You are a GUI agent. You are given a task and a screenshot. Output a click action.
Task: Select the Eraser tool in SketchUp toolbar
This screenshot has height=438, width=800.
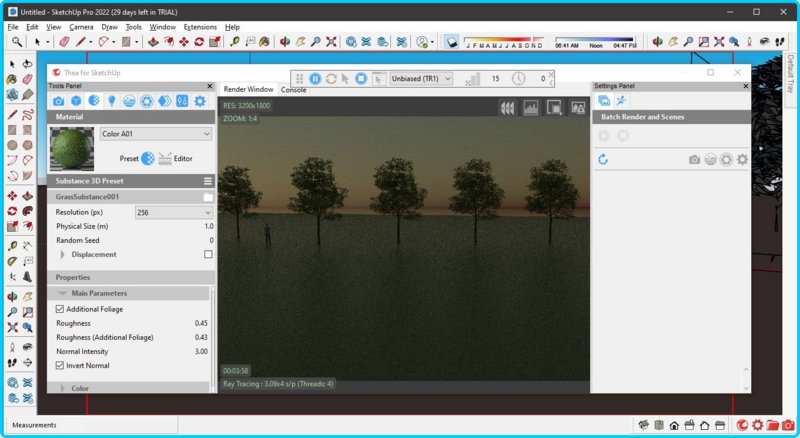click(64, 42)
